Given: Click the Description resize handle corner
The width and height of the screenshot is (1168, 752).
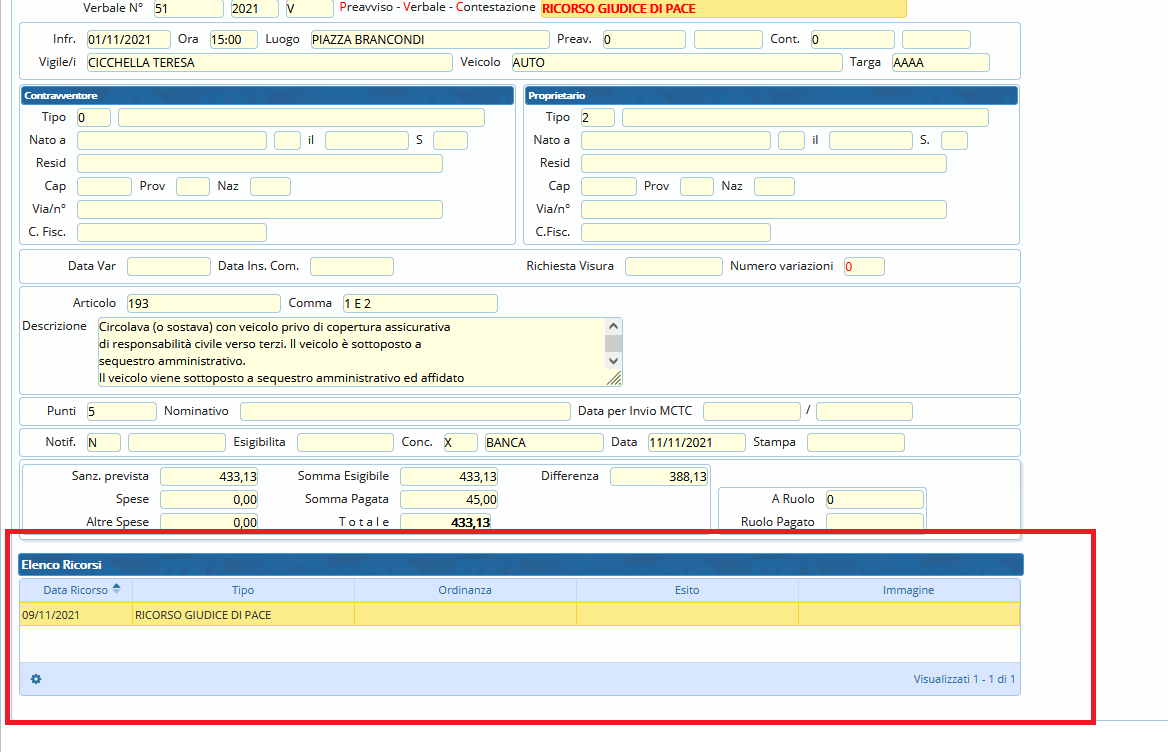Looking at the screenshot, I should [x=614, y=378].
